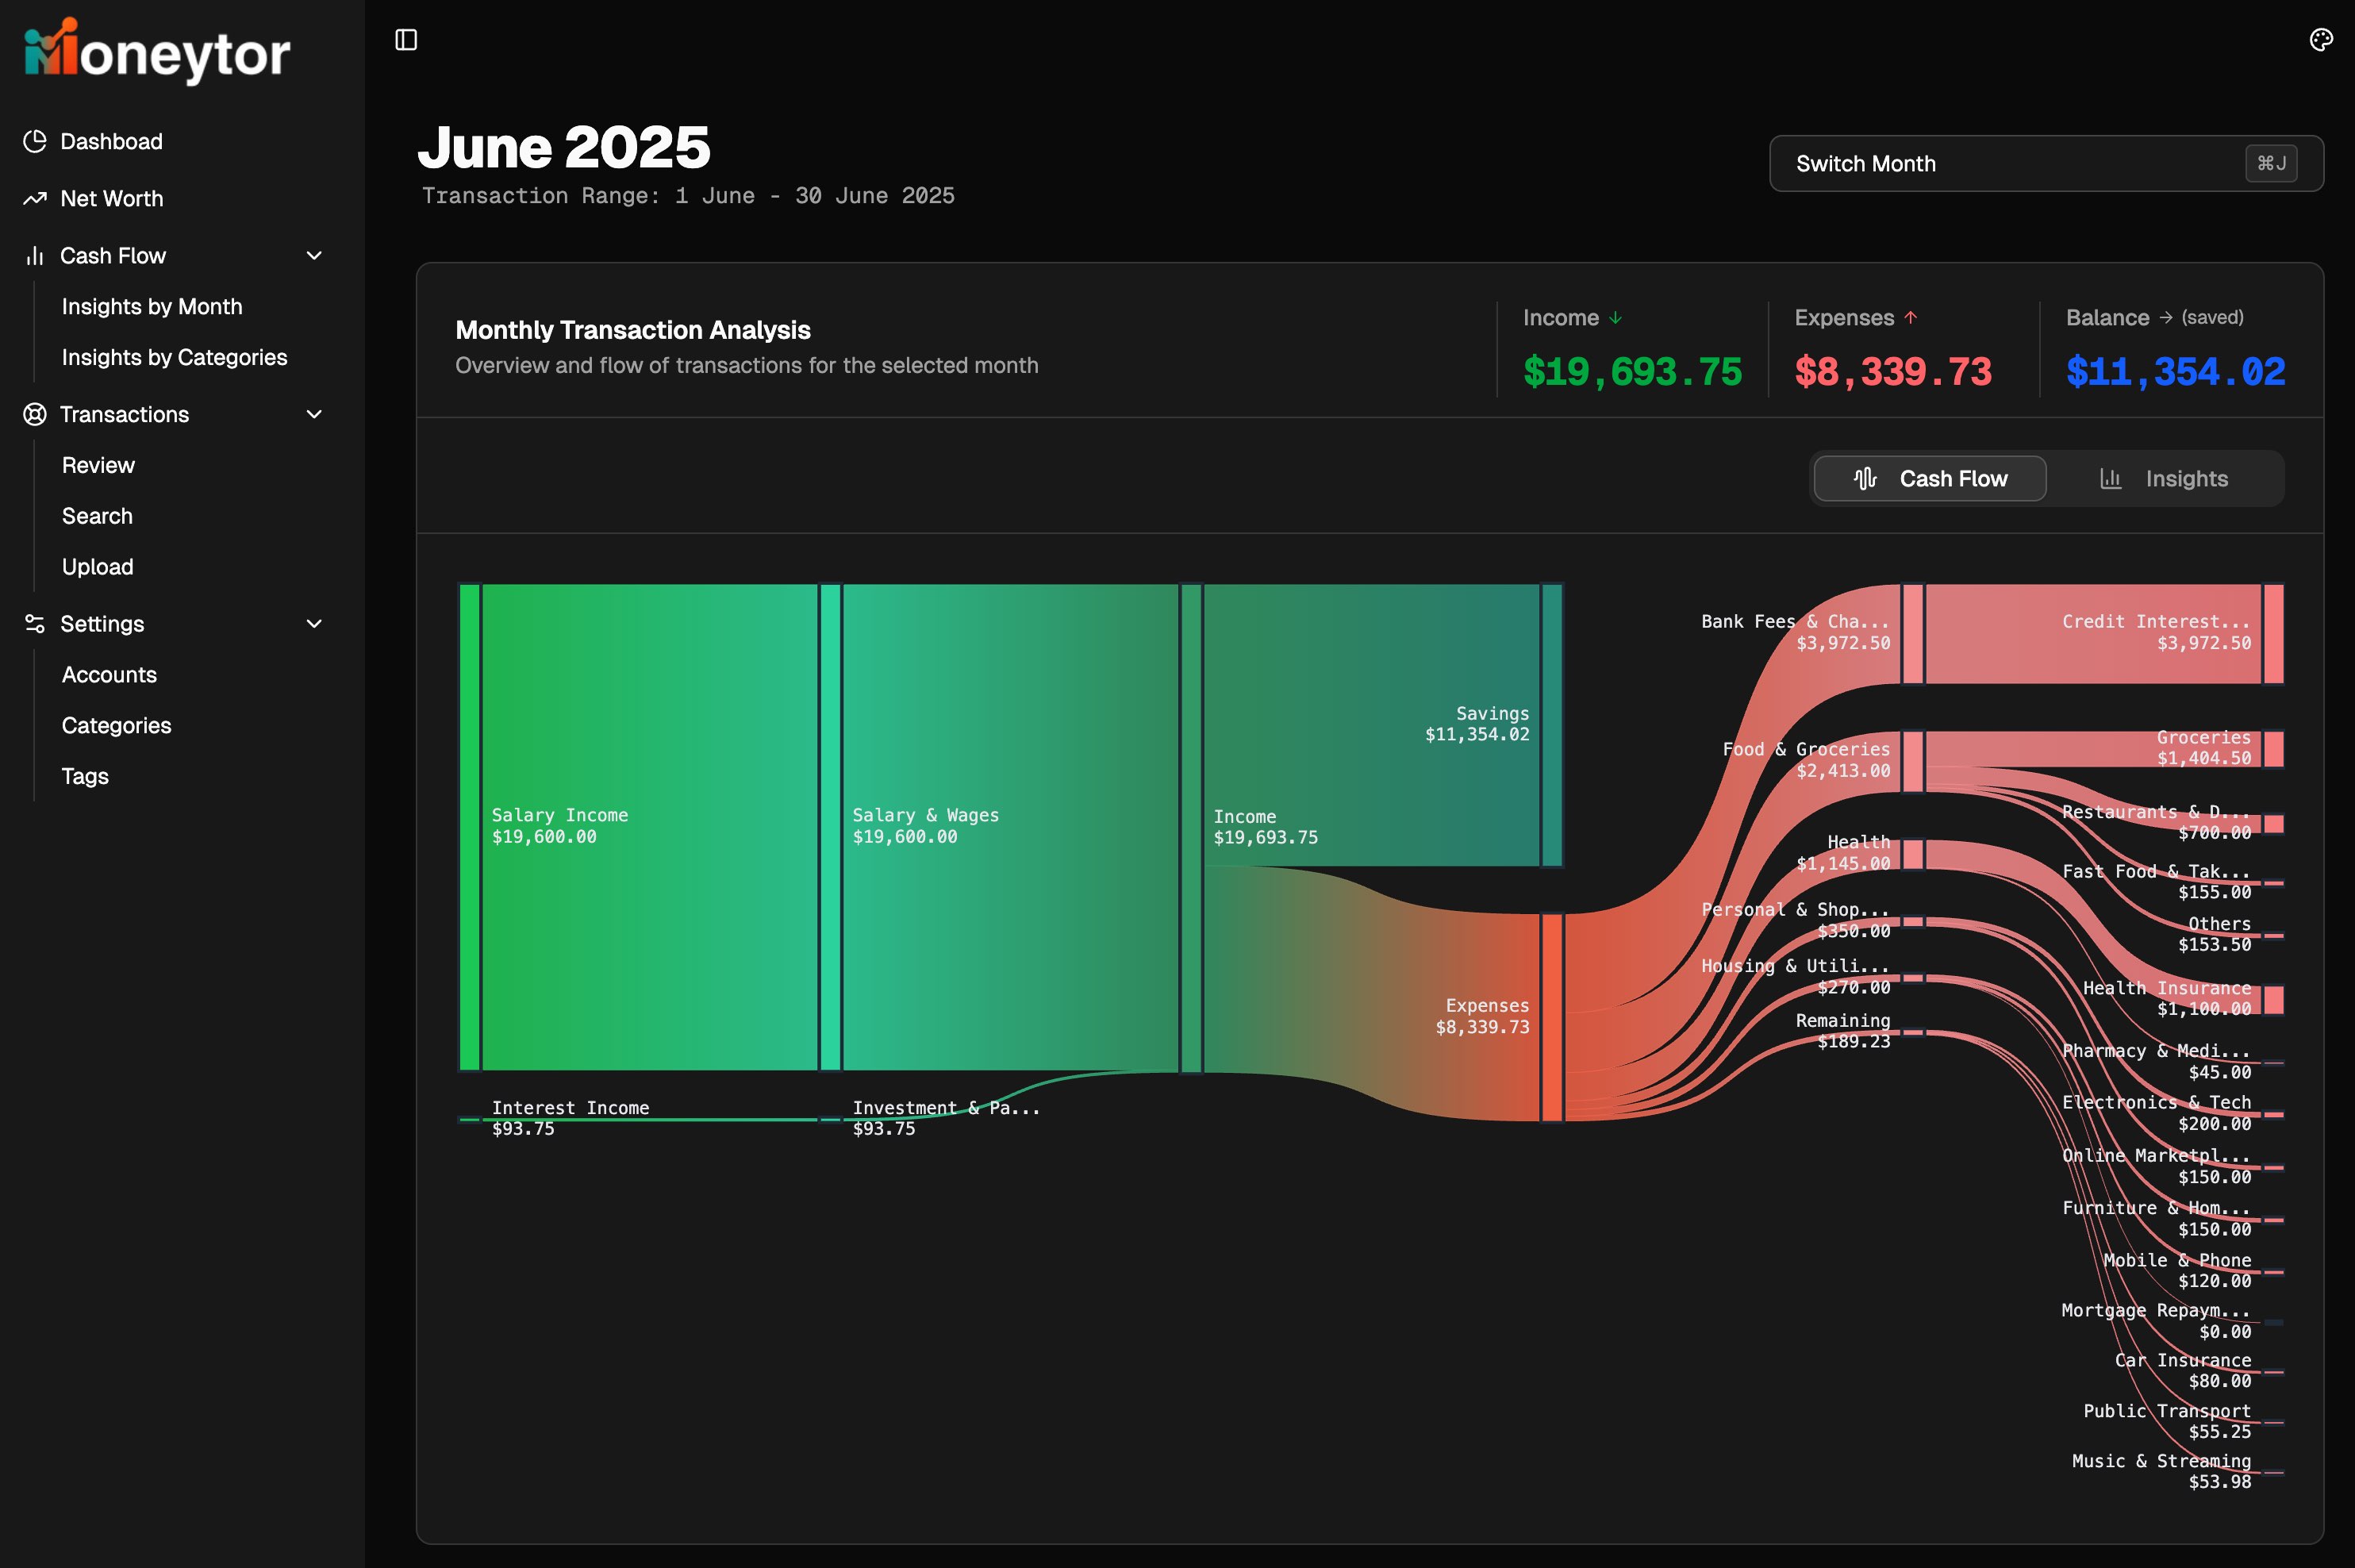Open Insights by Categories
This screenshot has height=1568, width=2355.
coord(174,357)
